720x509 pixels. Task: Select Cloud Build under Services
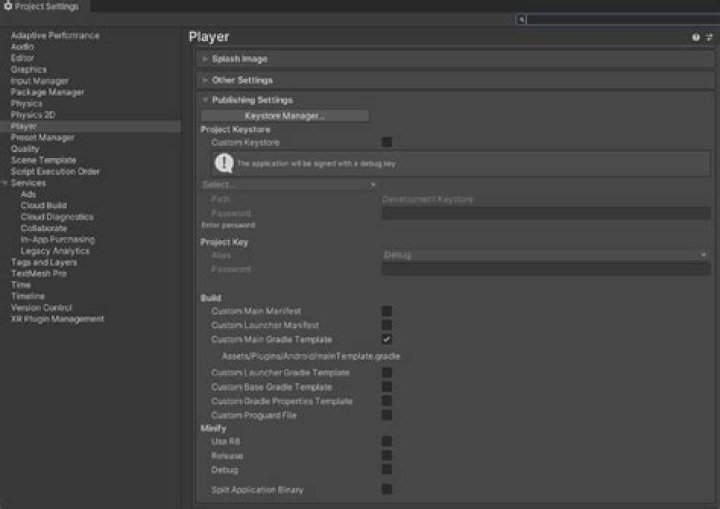tap(44, 205)
